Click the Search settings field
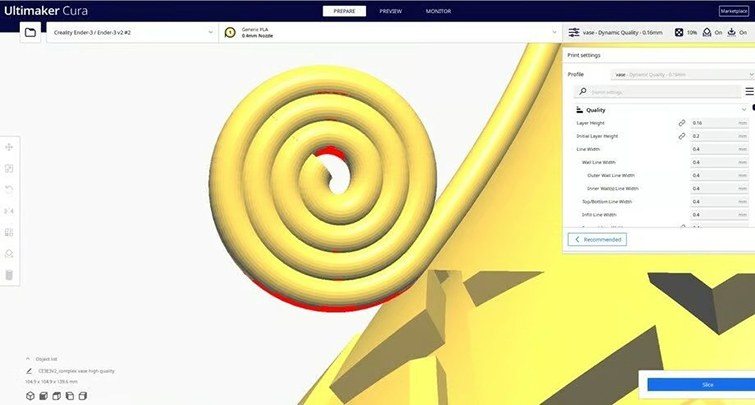The width and height of the screenshot is (755, 405). point(657,91)
